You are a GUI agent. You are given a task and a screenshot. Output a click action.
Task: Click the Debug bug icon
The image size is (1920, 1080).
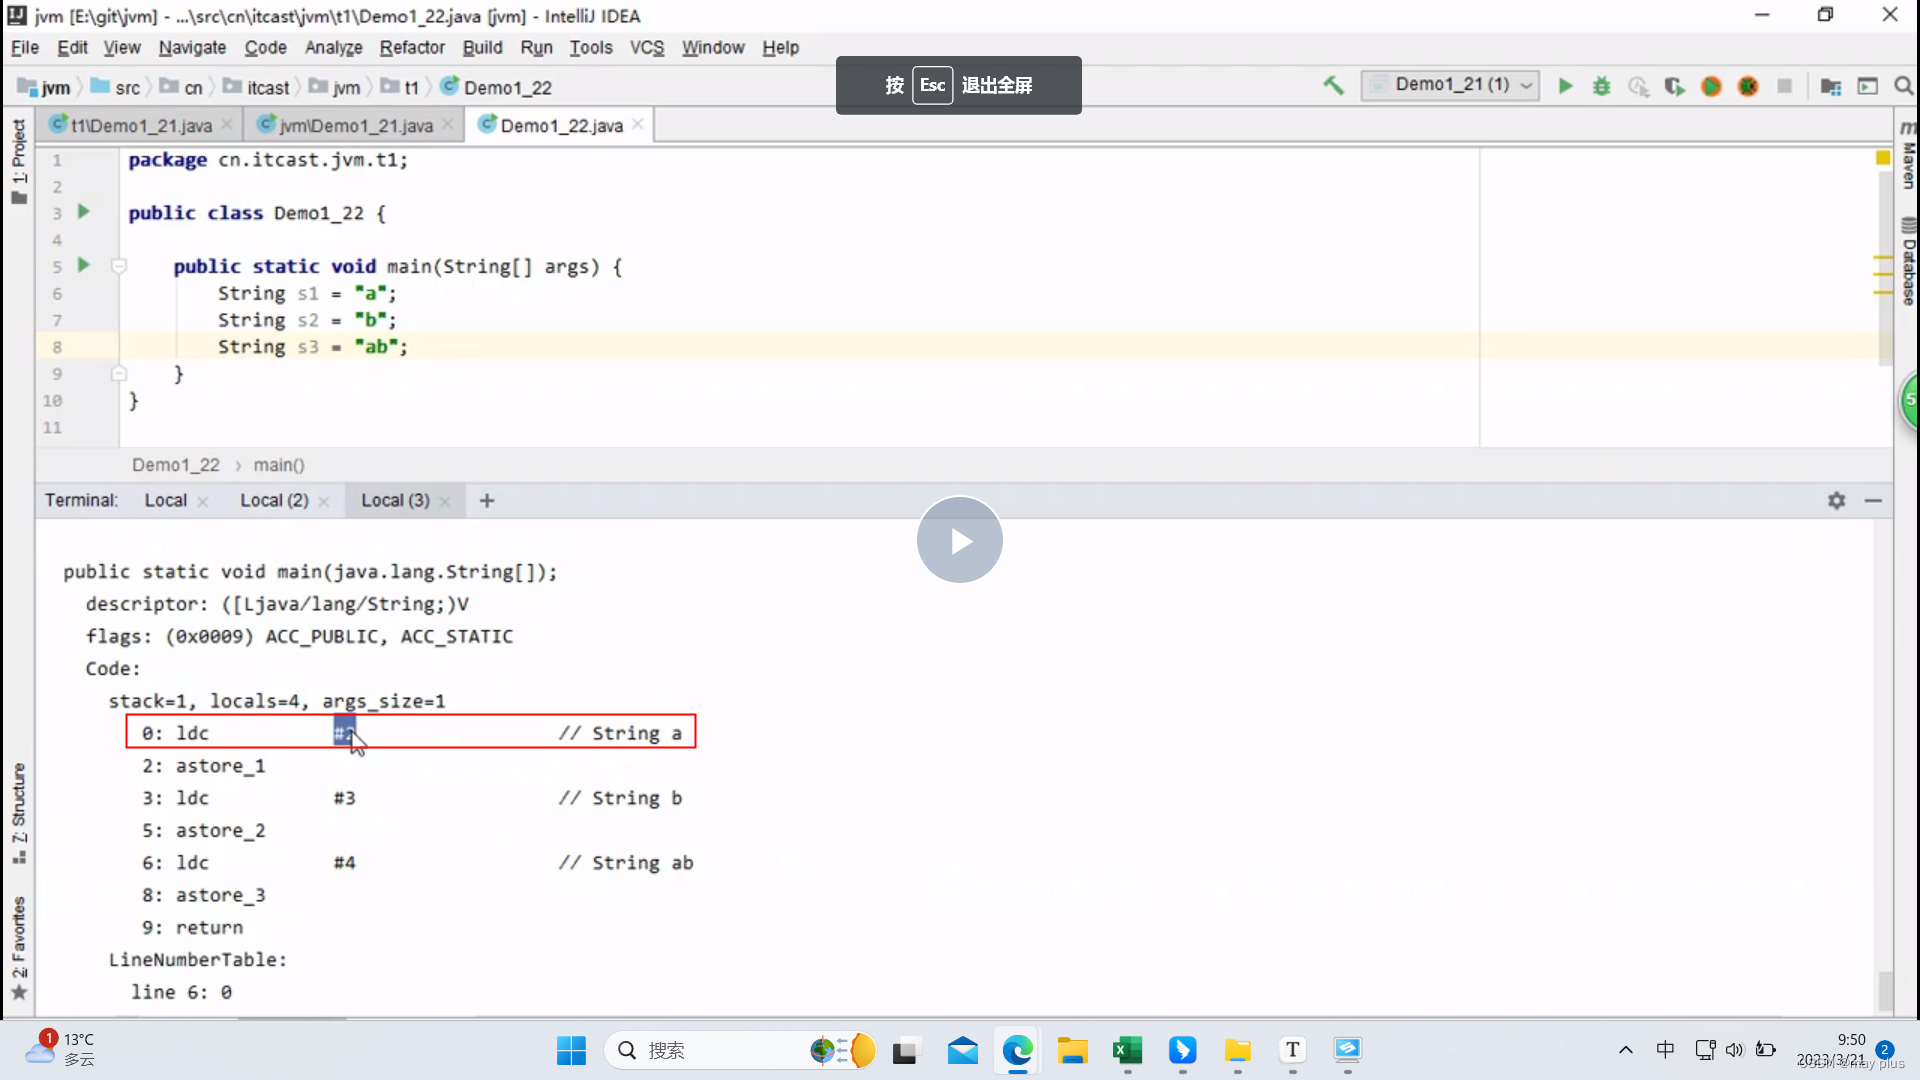coord(1602,86)
